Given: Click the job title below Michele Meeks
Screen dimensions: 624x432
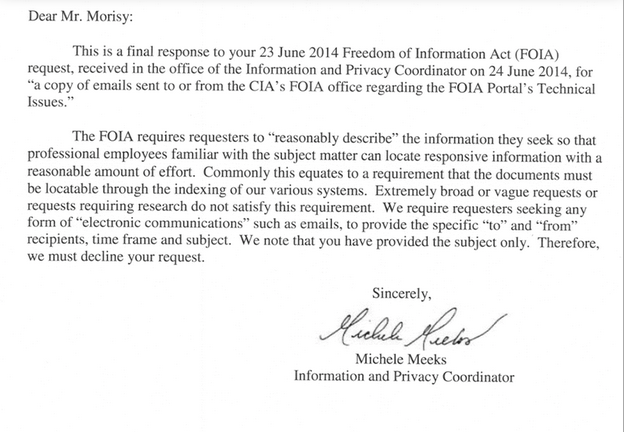Looking at the screenshot, I should point(403,377).
